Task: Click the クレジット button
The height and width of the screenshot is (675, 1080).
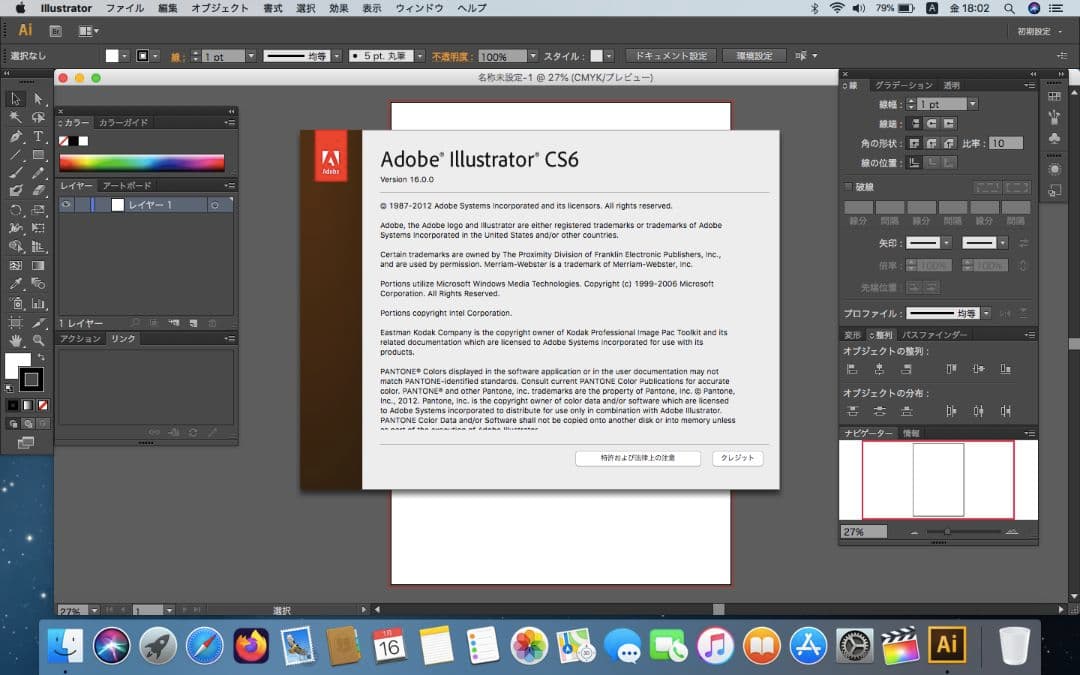Action: point(738,458)
